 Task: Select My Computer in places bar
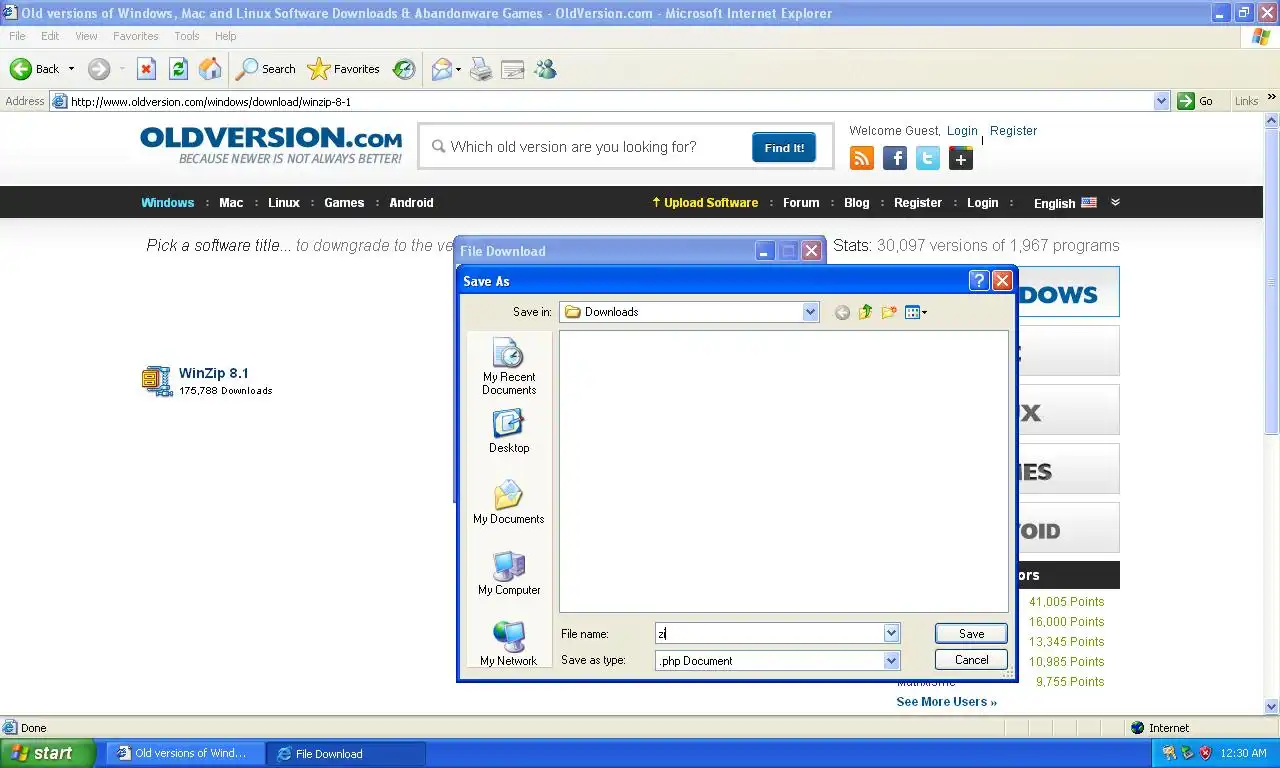pos(509,573)
